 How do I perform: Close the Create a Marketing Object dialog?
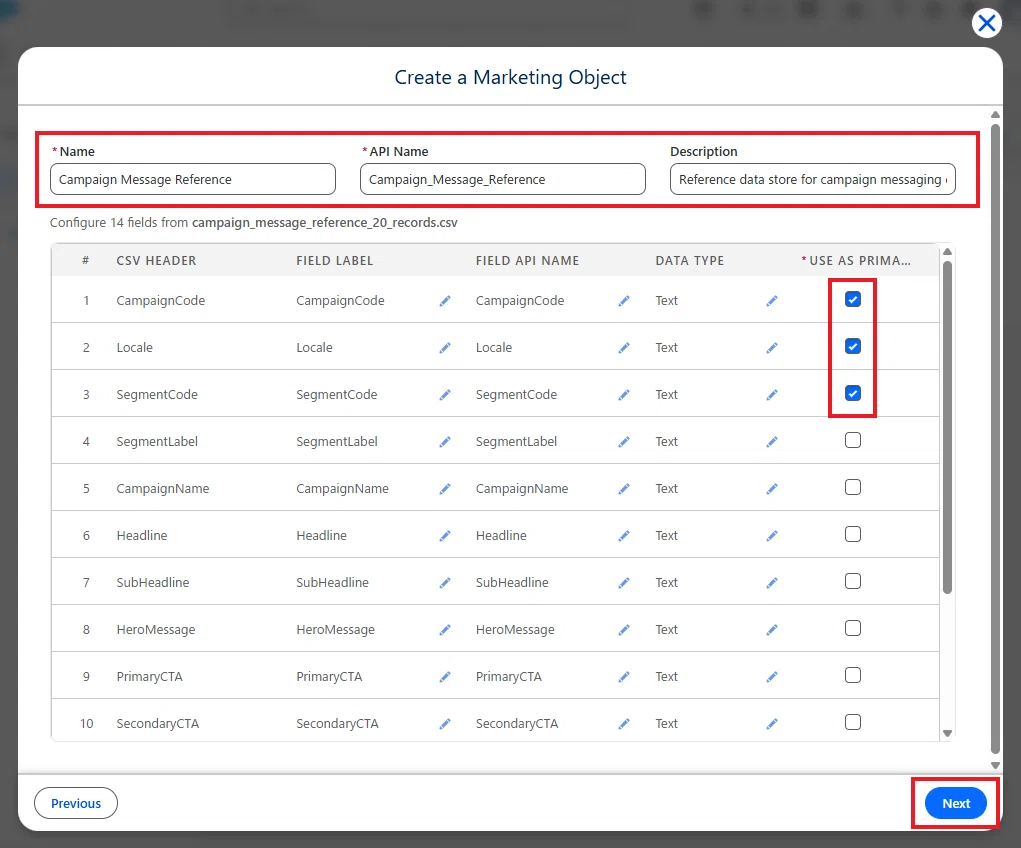(986, 23)
